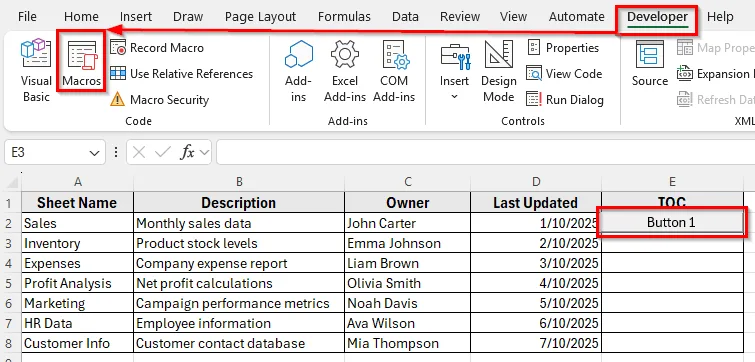Switch to the Draw tab
This screenshot has height=362, width=755.
pyautogui.click(x=188, y=16)
